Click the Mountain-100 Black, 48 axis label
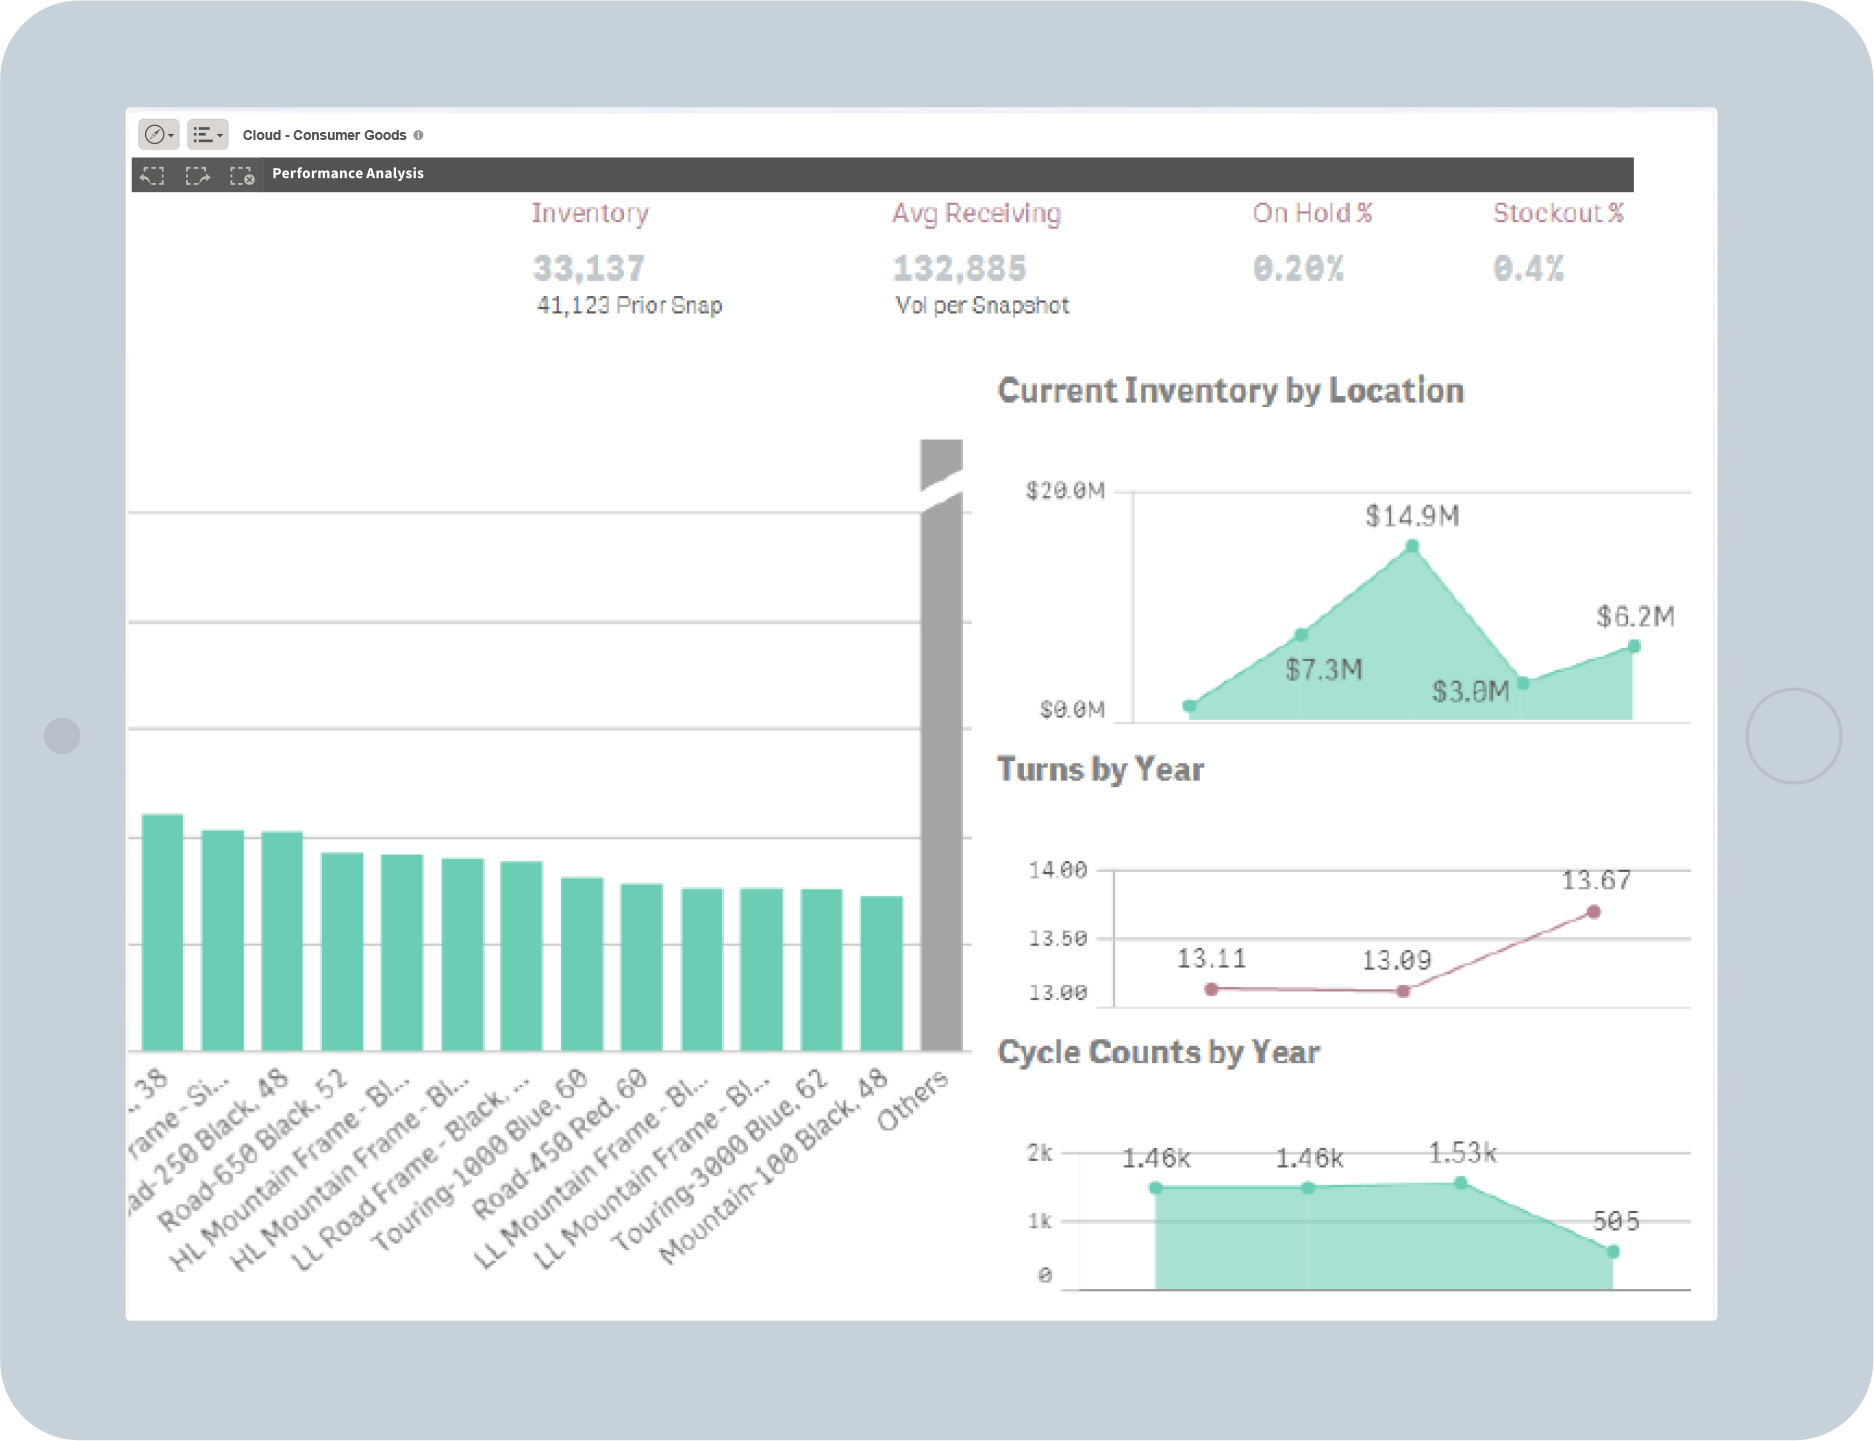This screenshot has height=1441, width=1874. [x=773, y=1166]
